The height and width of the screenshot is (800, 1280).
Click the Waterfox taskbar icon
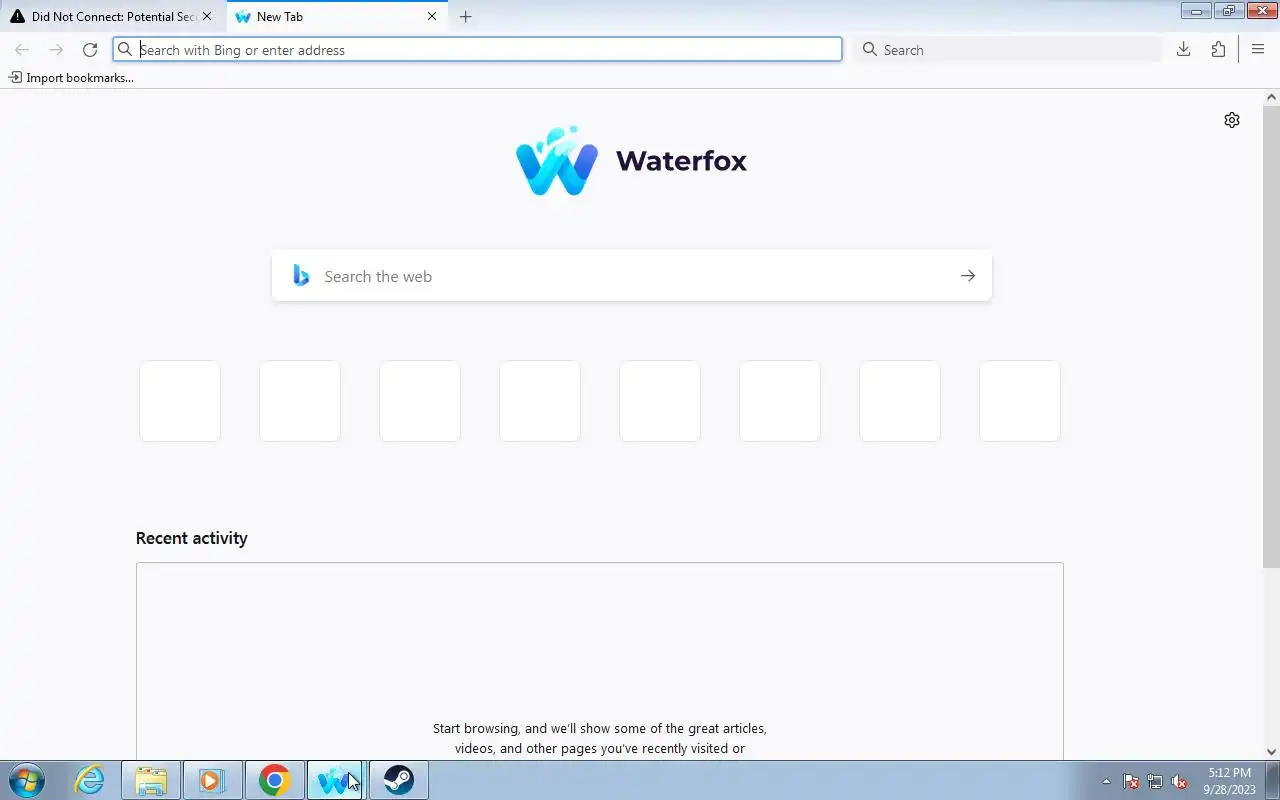[335, 780]
